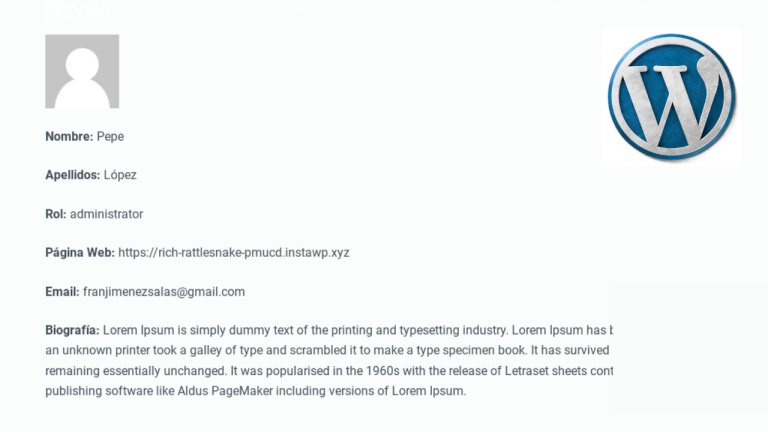768x432 pixels.
Task: Open the Contact menu item
Action: (735, 7)
